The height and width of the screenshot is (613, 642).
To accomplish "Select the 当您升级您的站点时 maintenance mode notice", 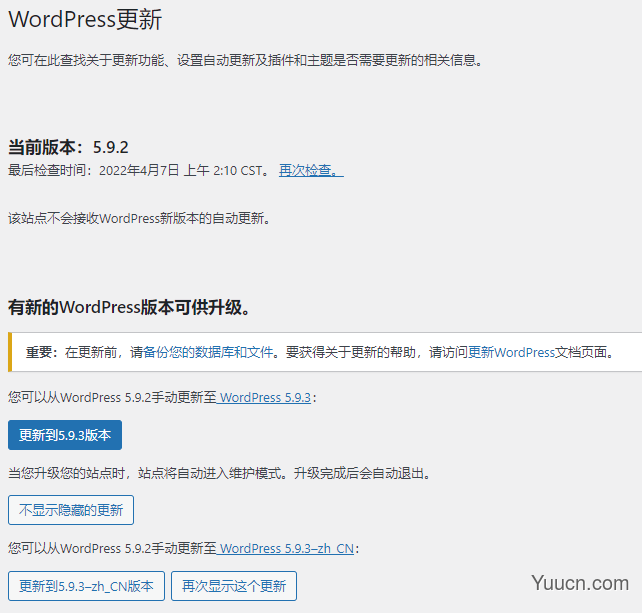I will (x=220, y=473).
